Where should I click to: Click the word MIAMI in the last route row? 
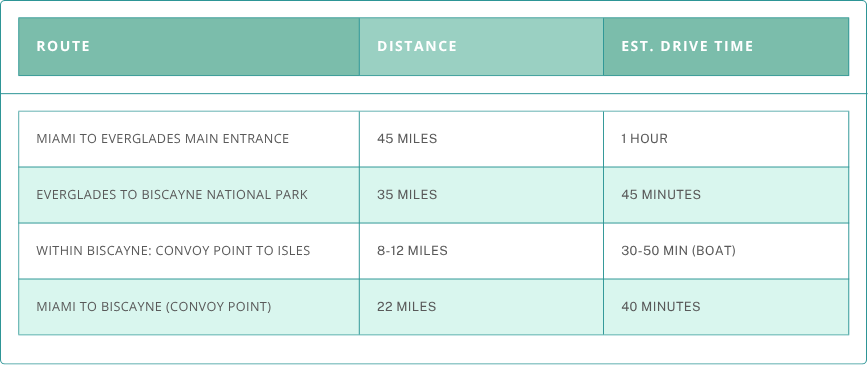53,307
